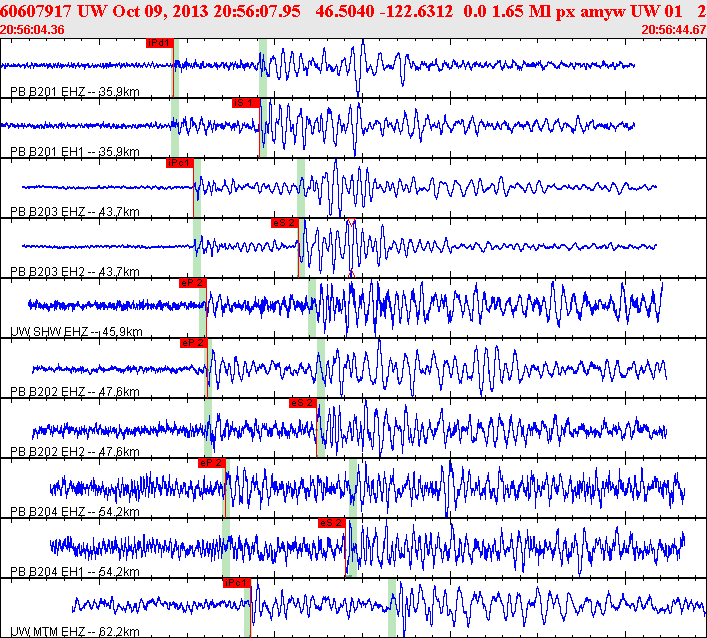Click the green predicted S band on MTM EHZ
707x638 pixels.
392,607
